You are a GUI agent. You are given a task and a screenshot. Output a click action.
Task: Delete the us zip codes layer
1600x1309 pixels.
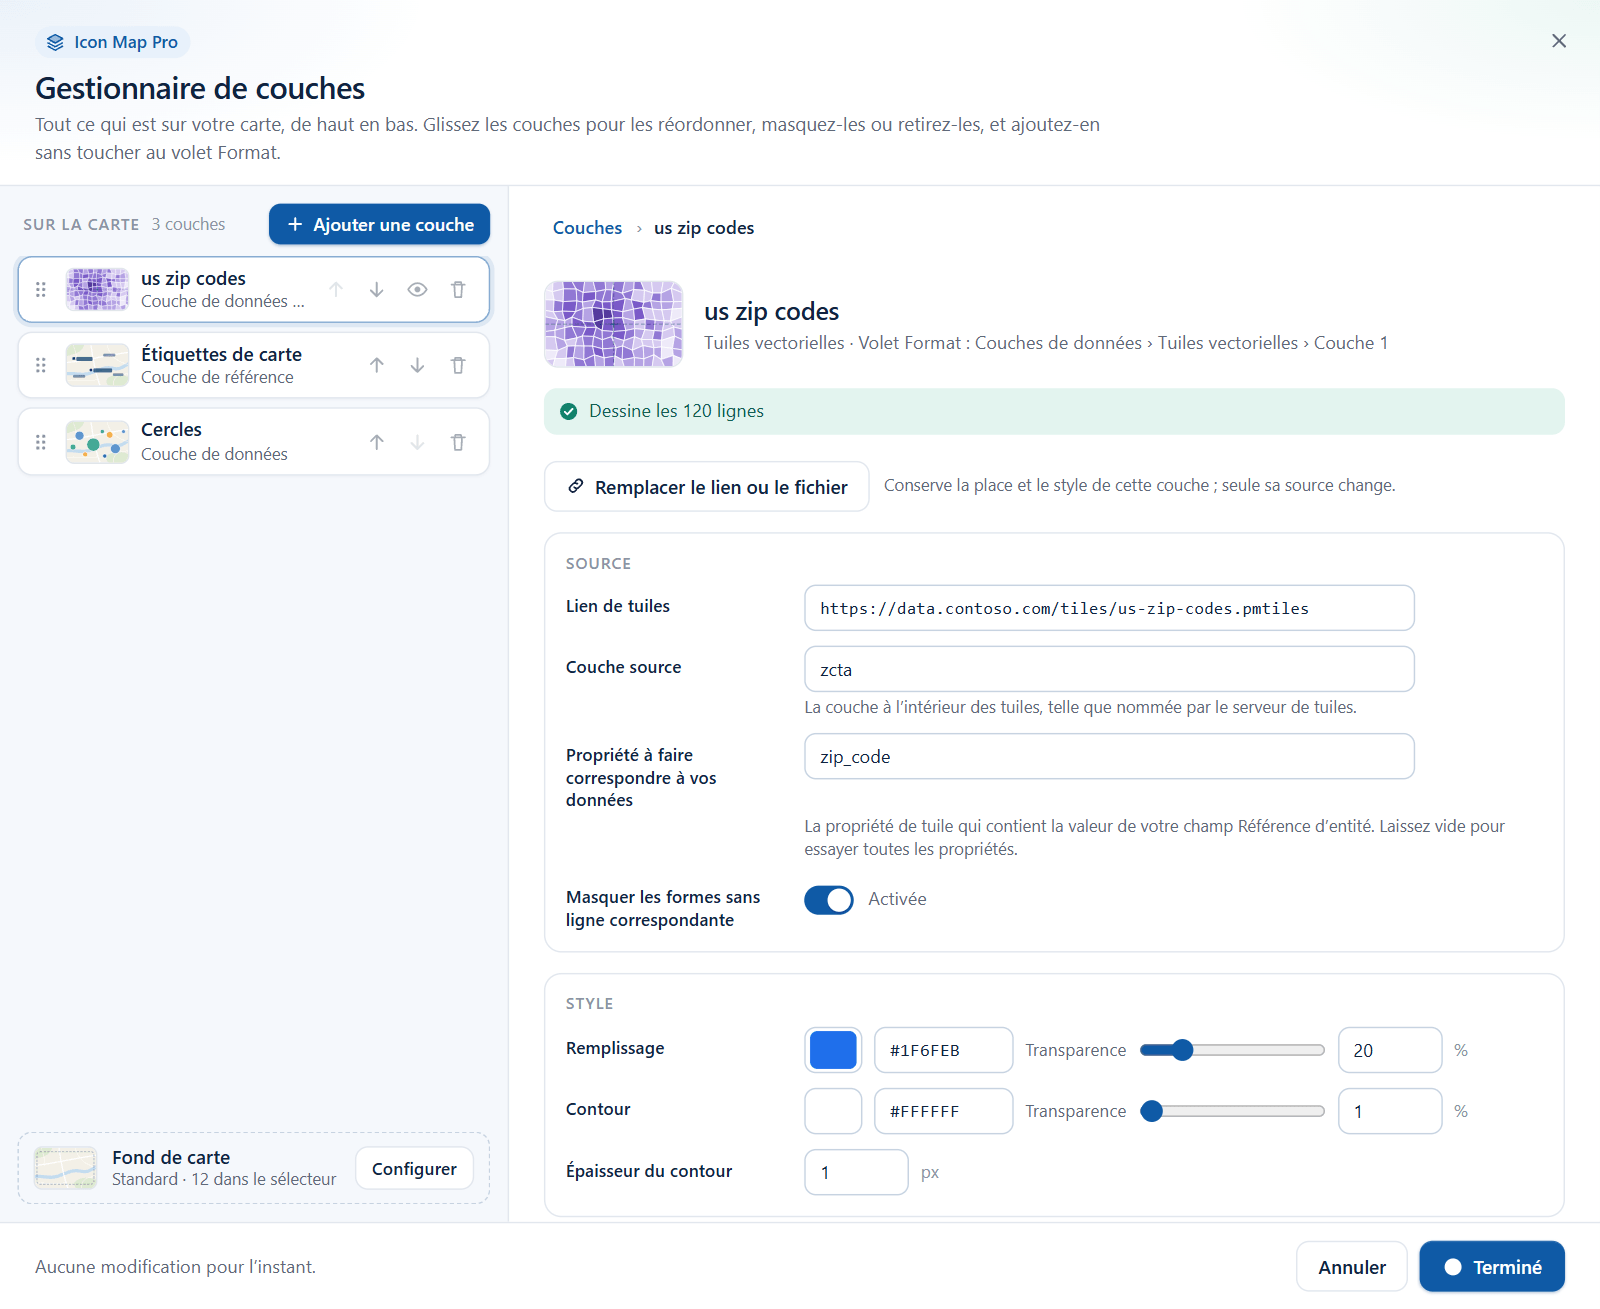click(x=458, y=290)
